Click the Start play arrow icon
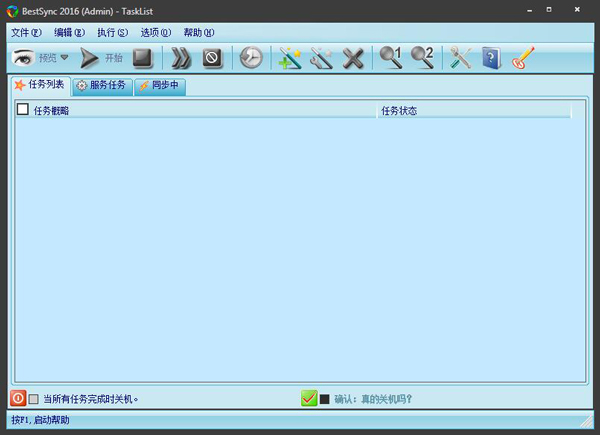This screenshot has width=600, height=435. click(x=89, y=58)
